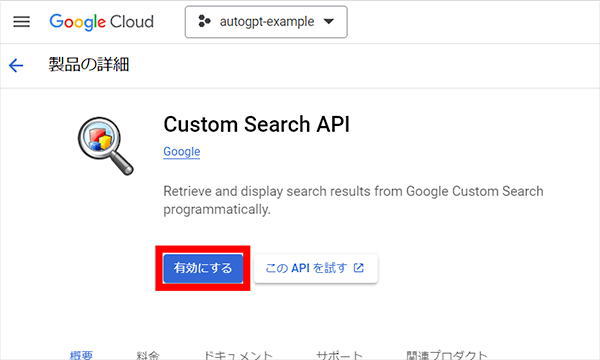Image resolution: width=600 pixels, height=360 pixels.
Task: Click the 有効にする enable button
Action: [203, 268]
